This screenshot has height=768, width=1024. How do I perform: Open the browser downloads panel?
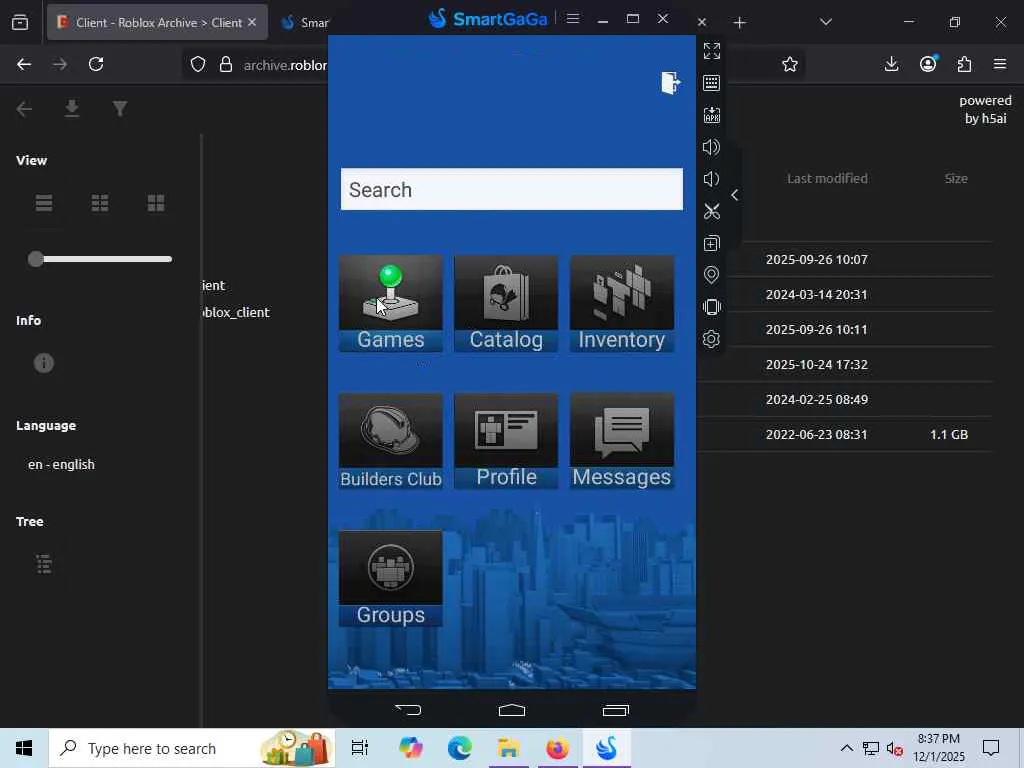(891, 64)
